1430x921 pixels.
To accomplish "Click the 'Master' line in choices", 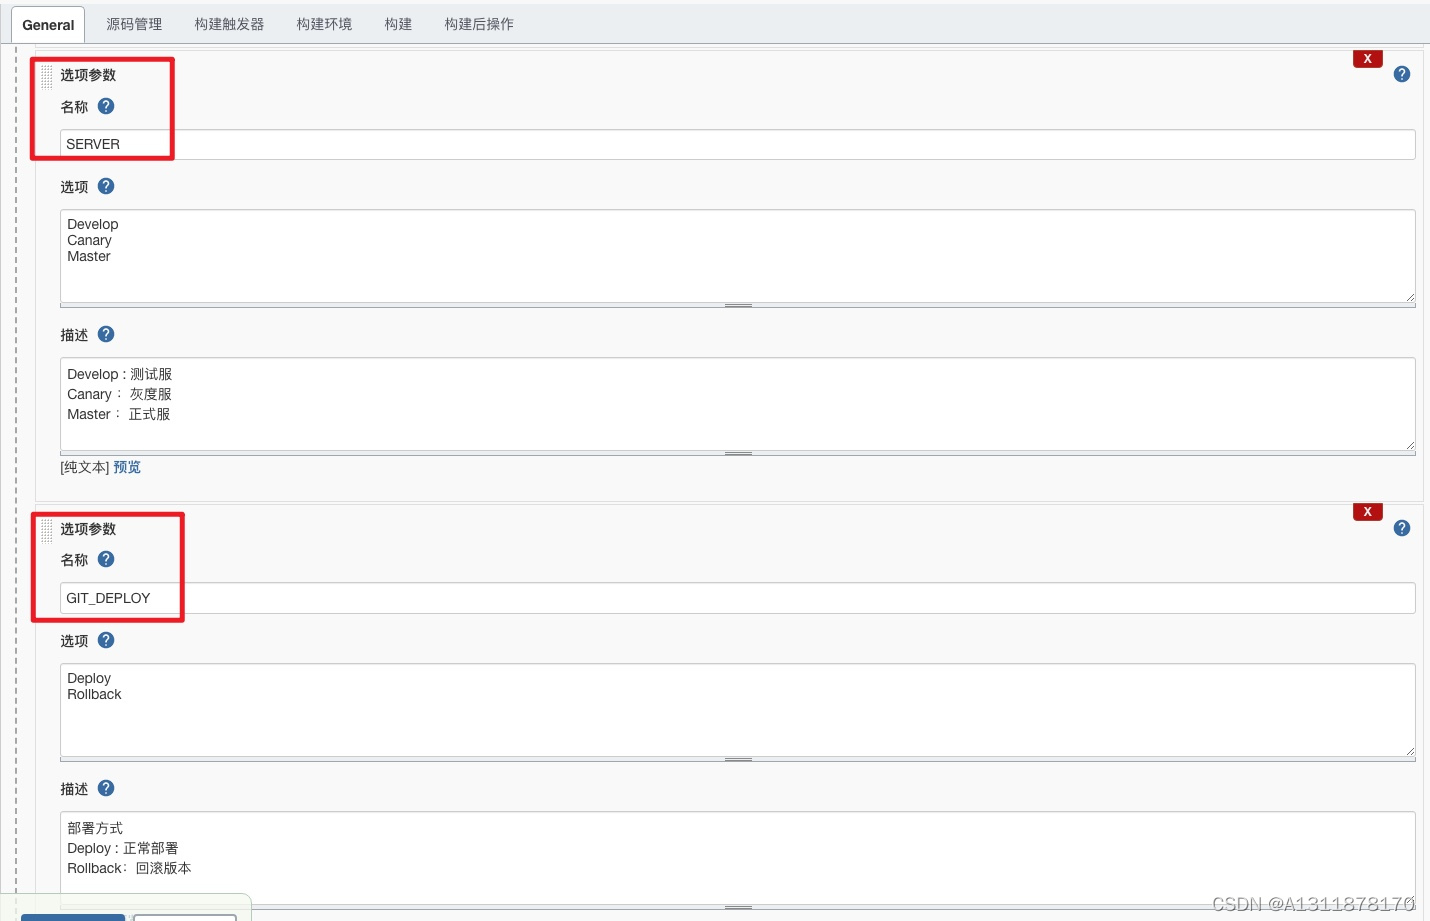I will pos(89,256).
